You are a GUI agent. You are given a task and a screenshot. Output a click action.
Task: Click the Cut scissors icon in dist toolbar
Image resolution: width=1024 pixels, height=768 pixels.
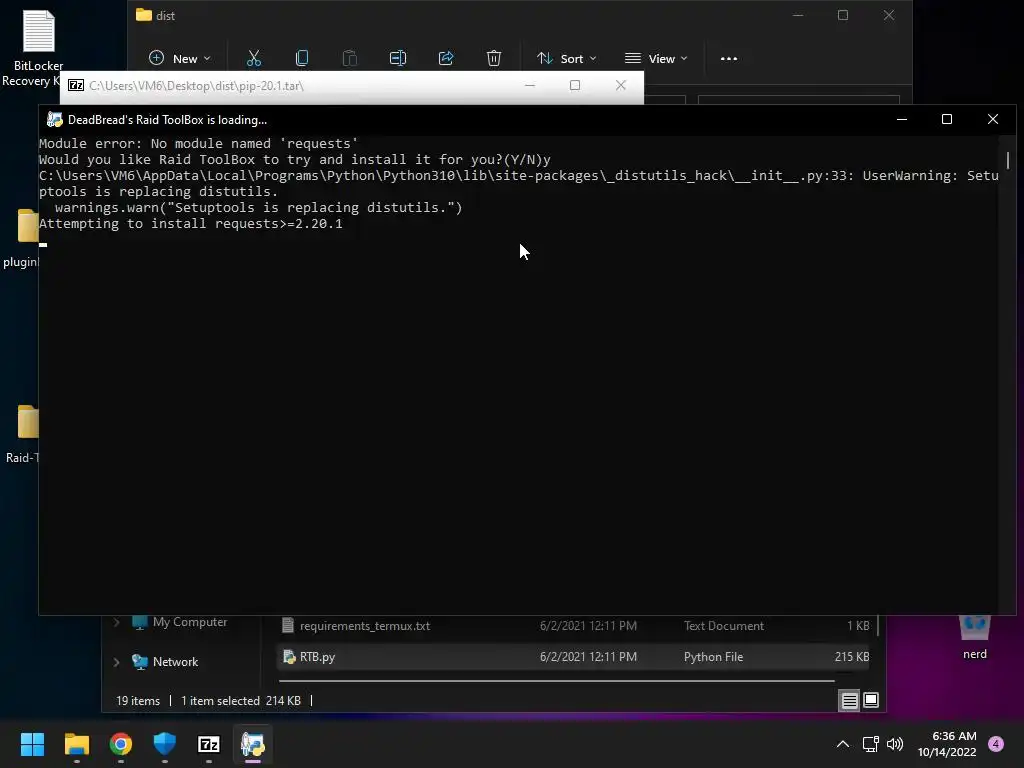[x=254, y=58]
